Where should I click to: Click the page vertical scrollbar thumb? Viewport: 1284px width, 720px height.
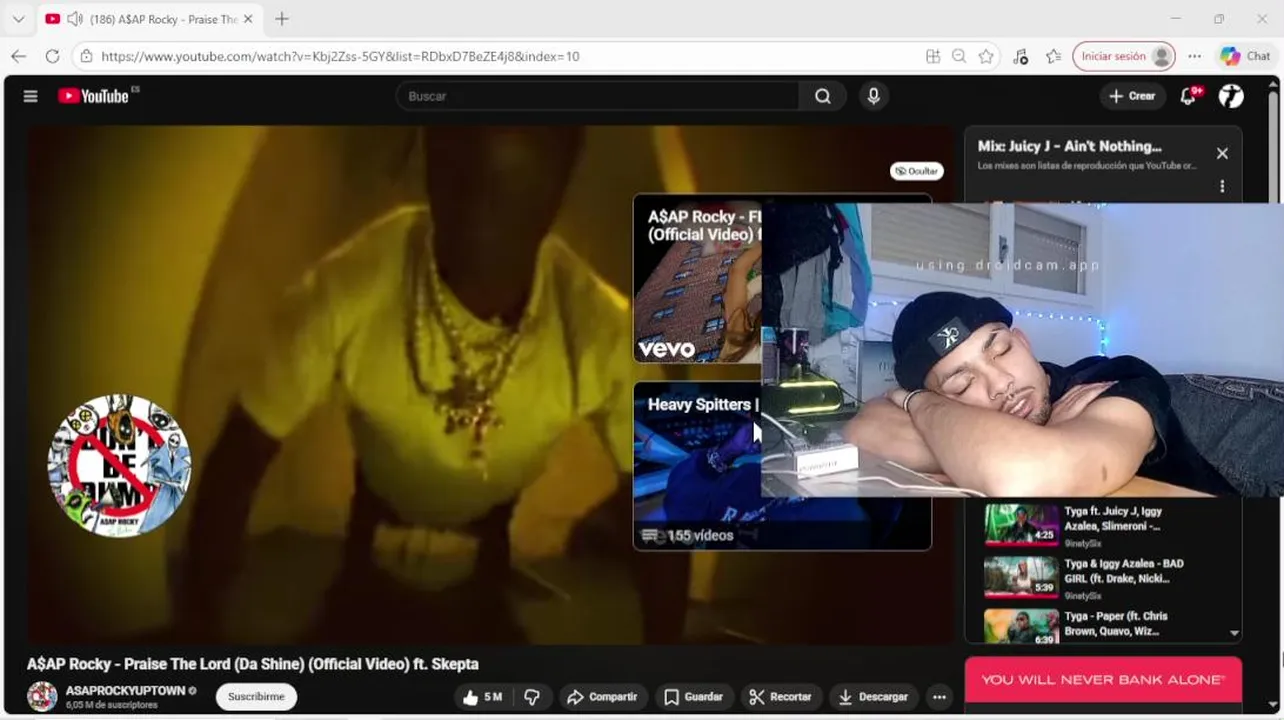click(x=1273, y=150)
